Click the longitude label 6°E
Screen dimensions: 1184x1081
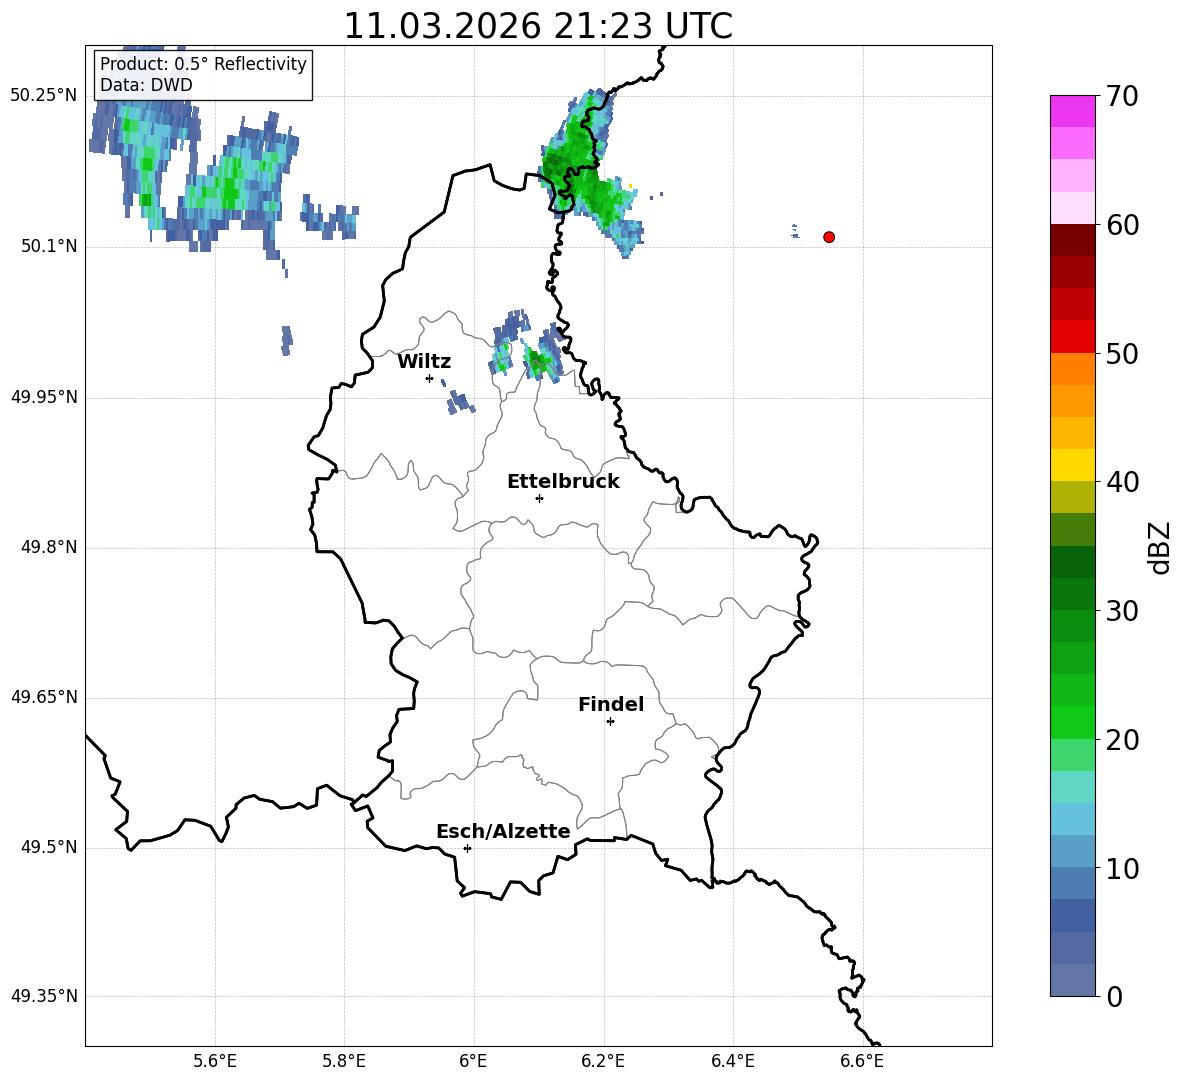pyautogui.click(x=473, y=1061)
